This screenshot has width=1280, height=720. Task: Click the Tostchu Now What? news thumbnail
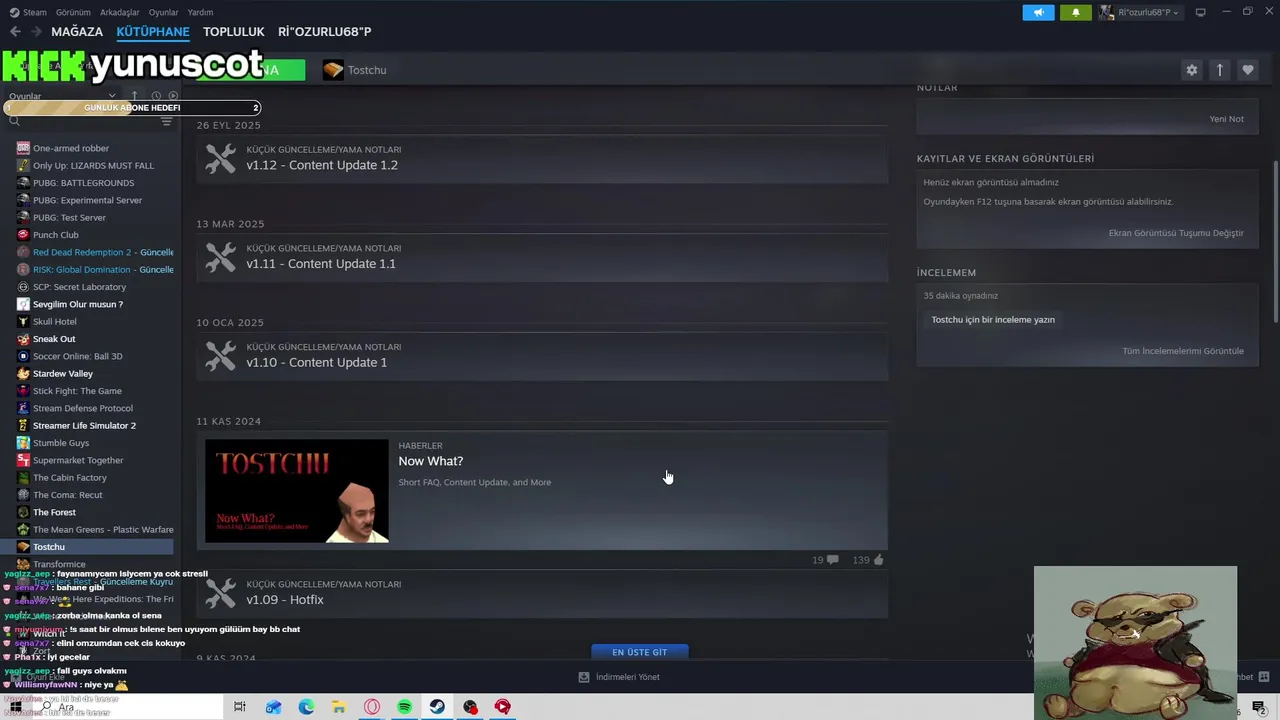[297, 491]
